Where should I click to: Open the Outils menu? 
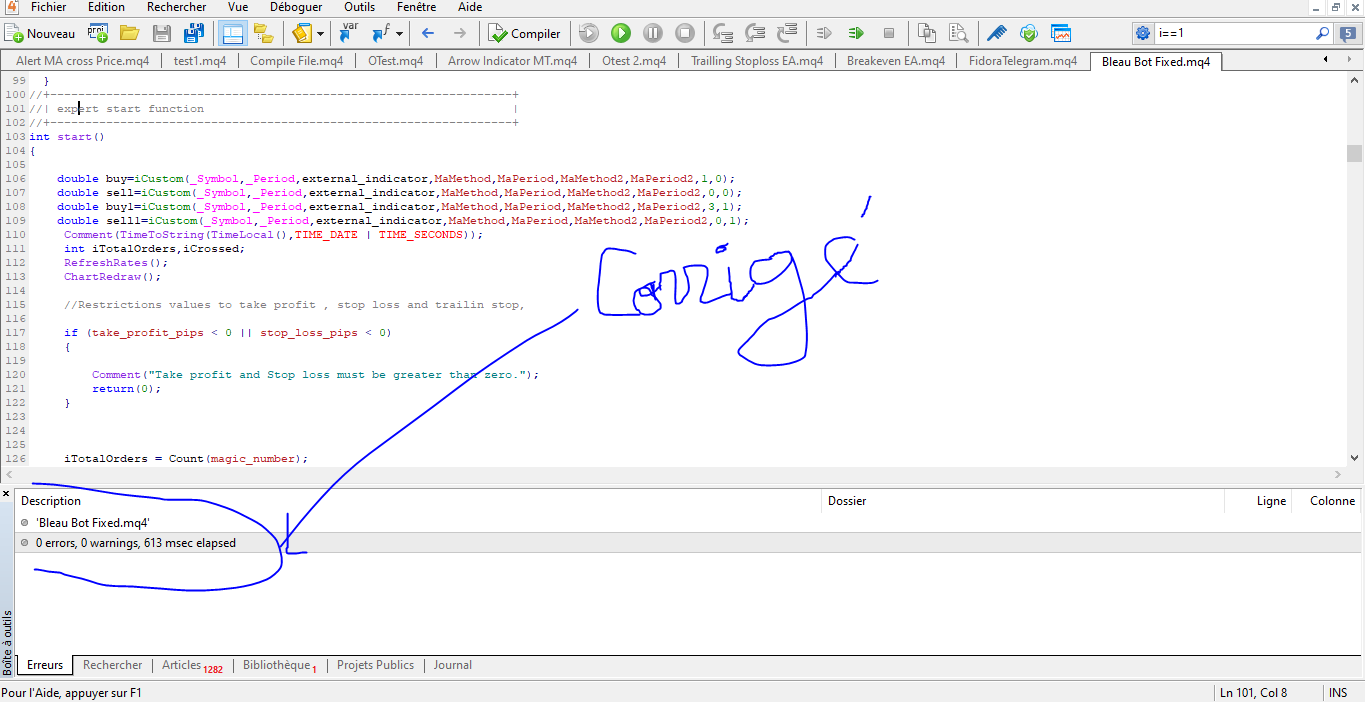360,7
